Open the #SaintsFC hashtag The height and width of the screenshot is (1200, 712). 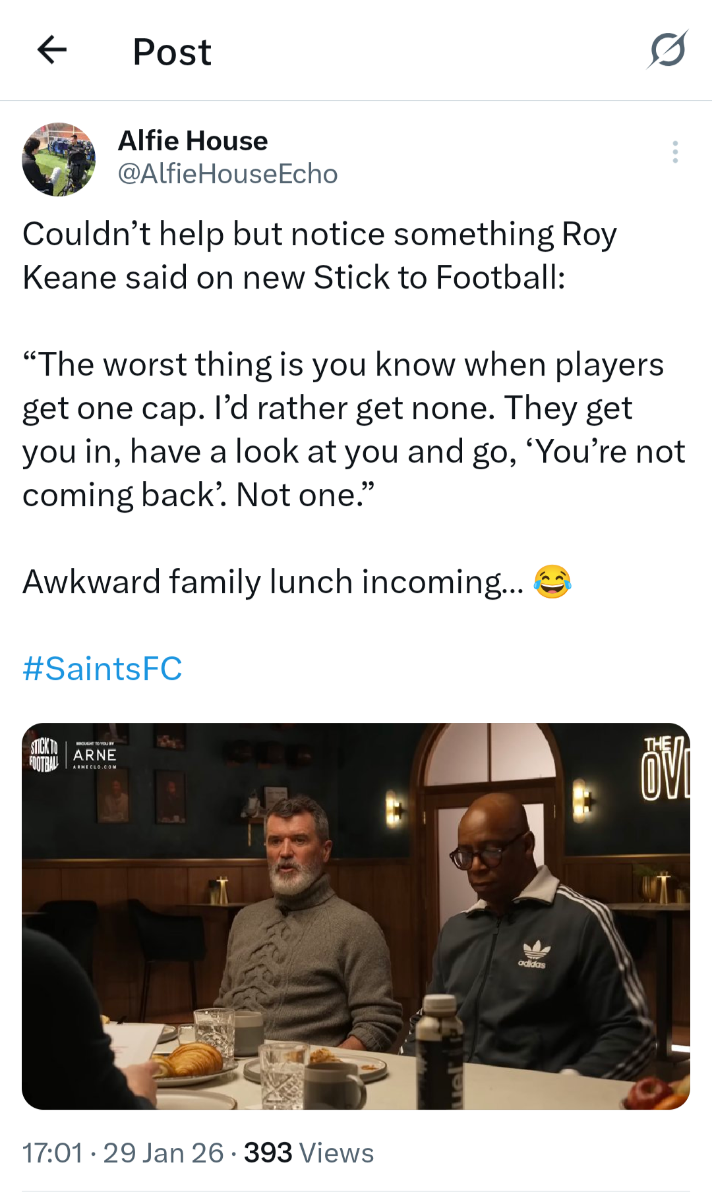[102, 668]
